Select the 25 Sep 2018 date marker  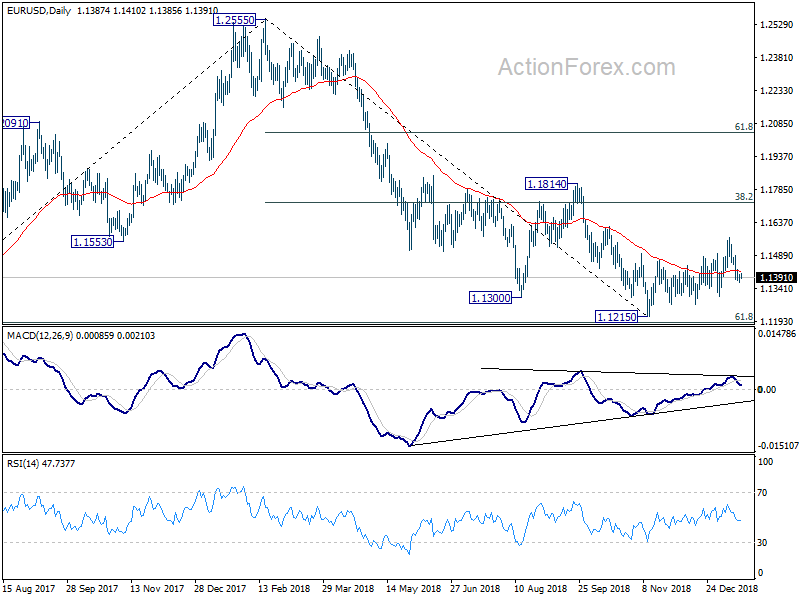[x=605, y=589]
